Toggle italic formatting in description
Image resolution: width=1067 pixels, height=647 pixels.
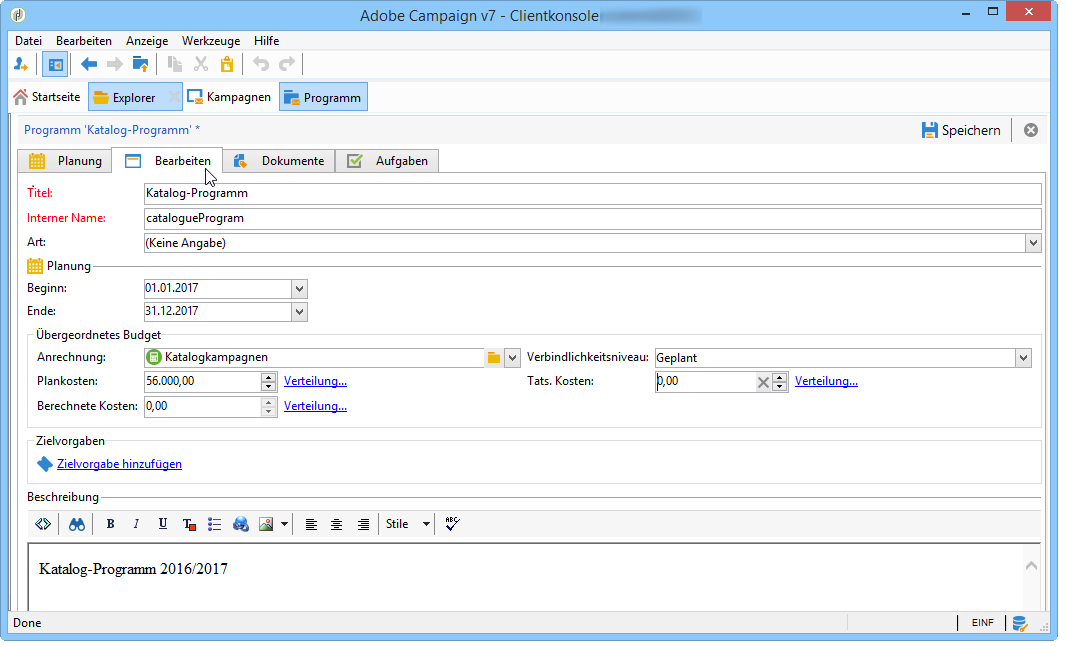pos(136,525)
